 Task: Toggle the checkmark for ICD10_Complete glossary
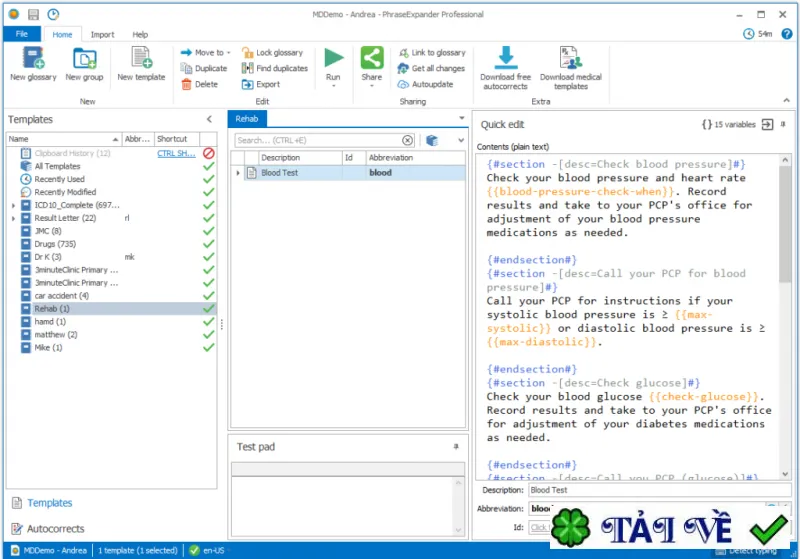point(208,205)
